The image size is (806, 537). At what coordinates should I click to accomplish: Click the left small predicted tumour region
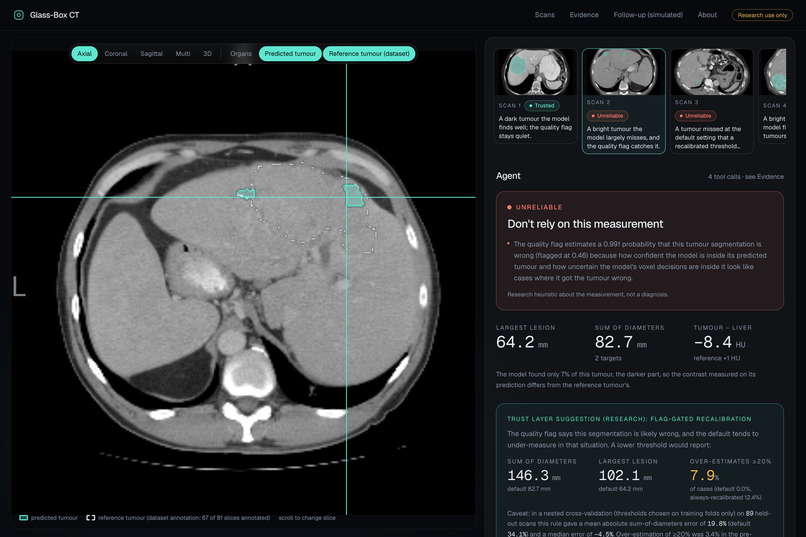[246, 194]
